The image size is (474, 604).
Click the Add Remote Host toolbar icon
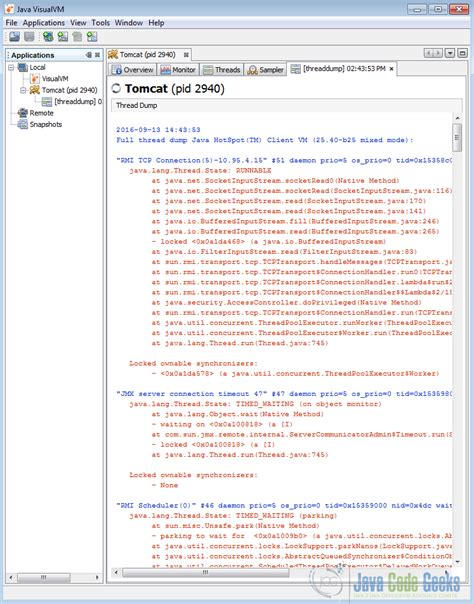click(62, 37)
